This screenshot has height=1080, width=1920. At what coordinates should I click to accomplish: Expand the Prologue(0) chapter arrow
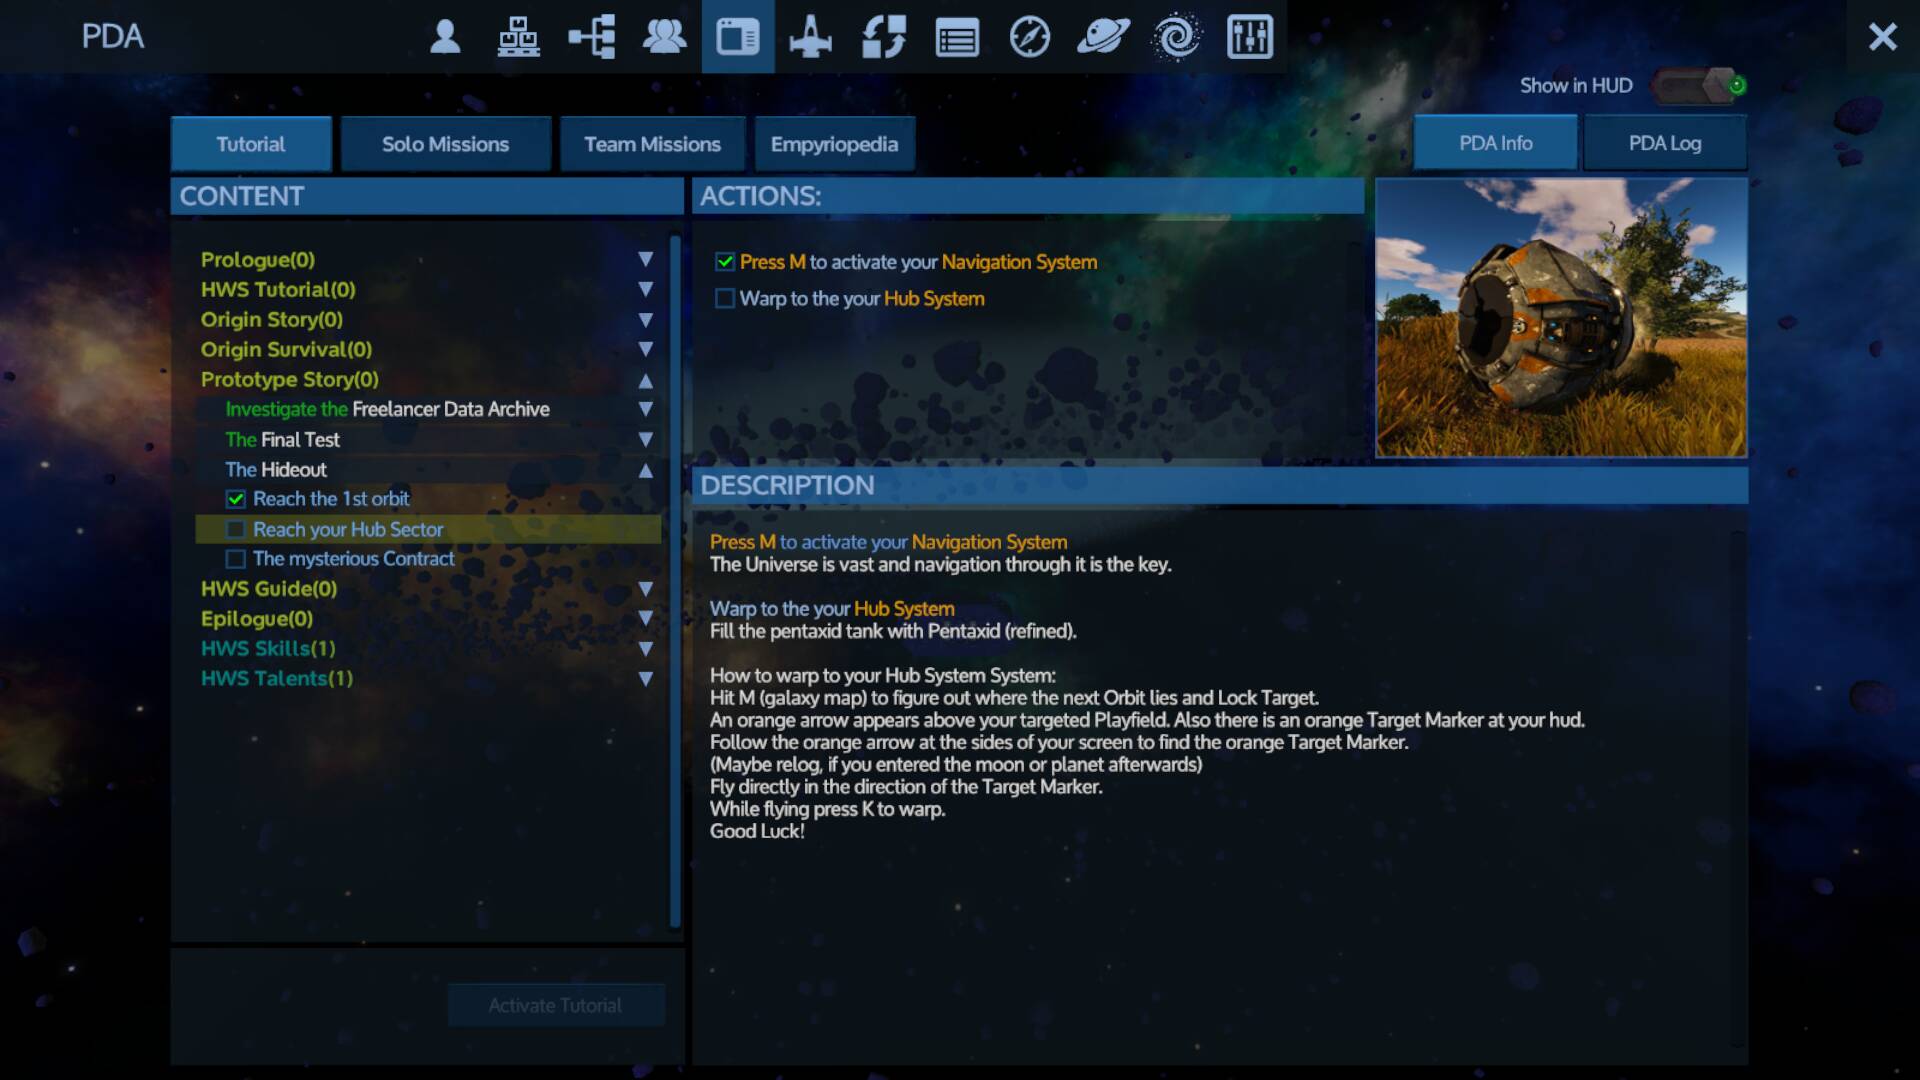(x=646, y=259)
